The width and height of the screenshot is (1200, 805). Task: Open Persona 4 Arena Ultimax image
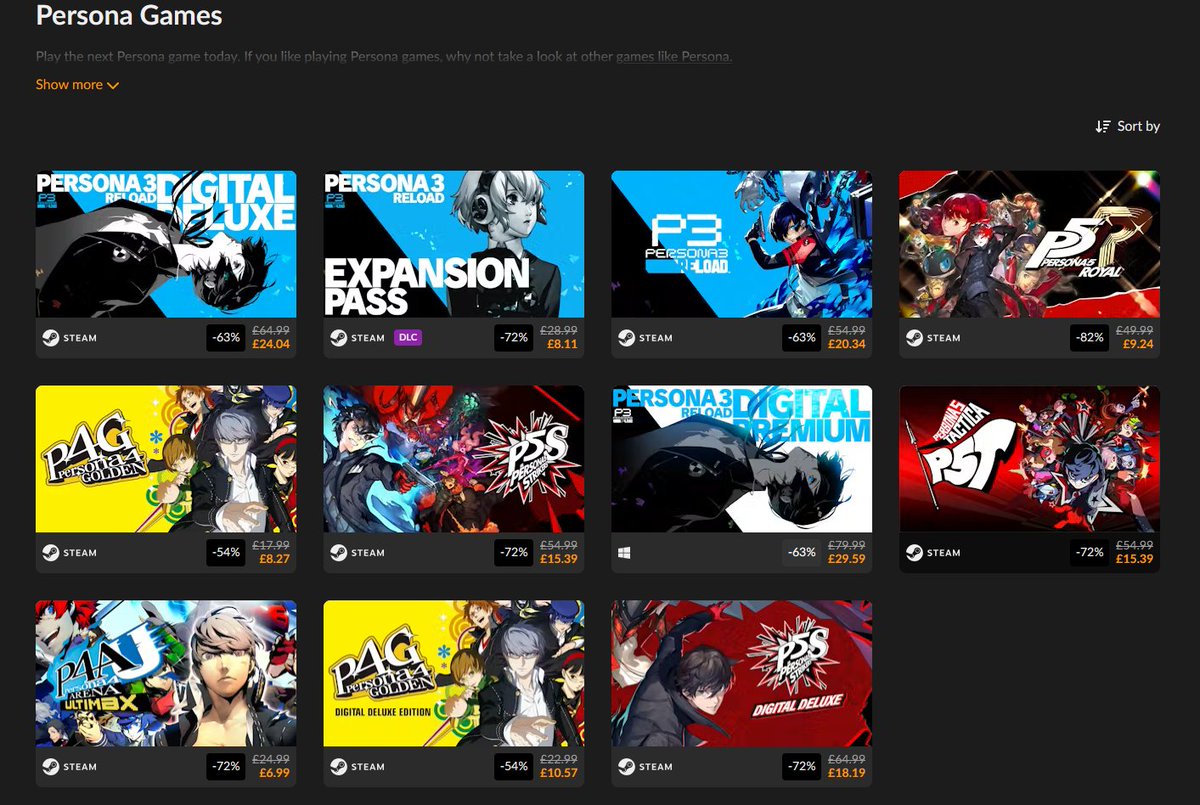pos(166,674)
